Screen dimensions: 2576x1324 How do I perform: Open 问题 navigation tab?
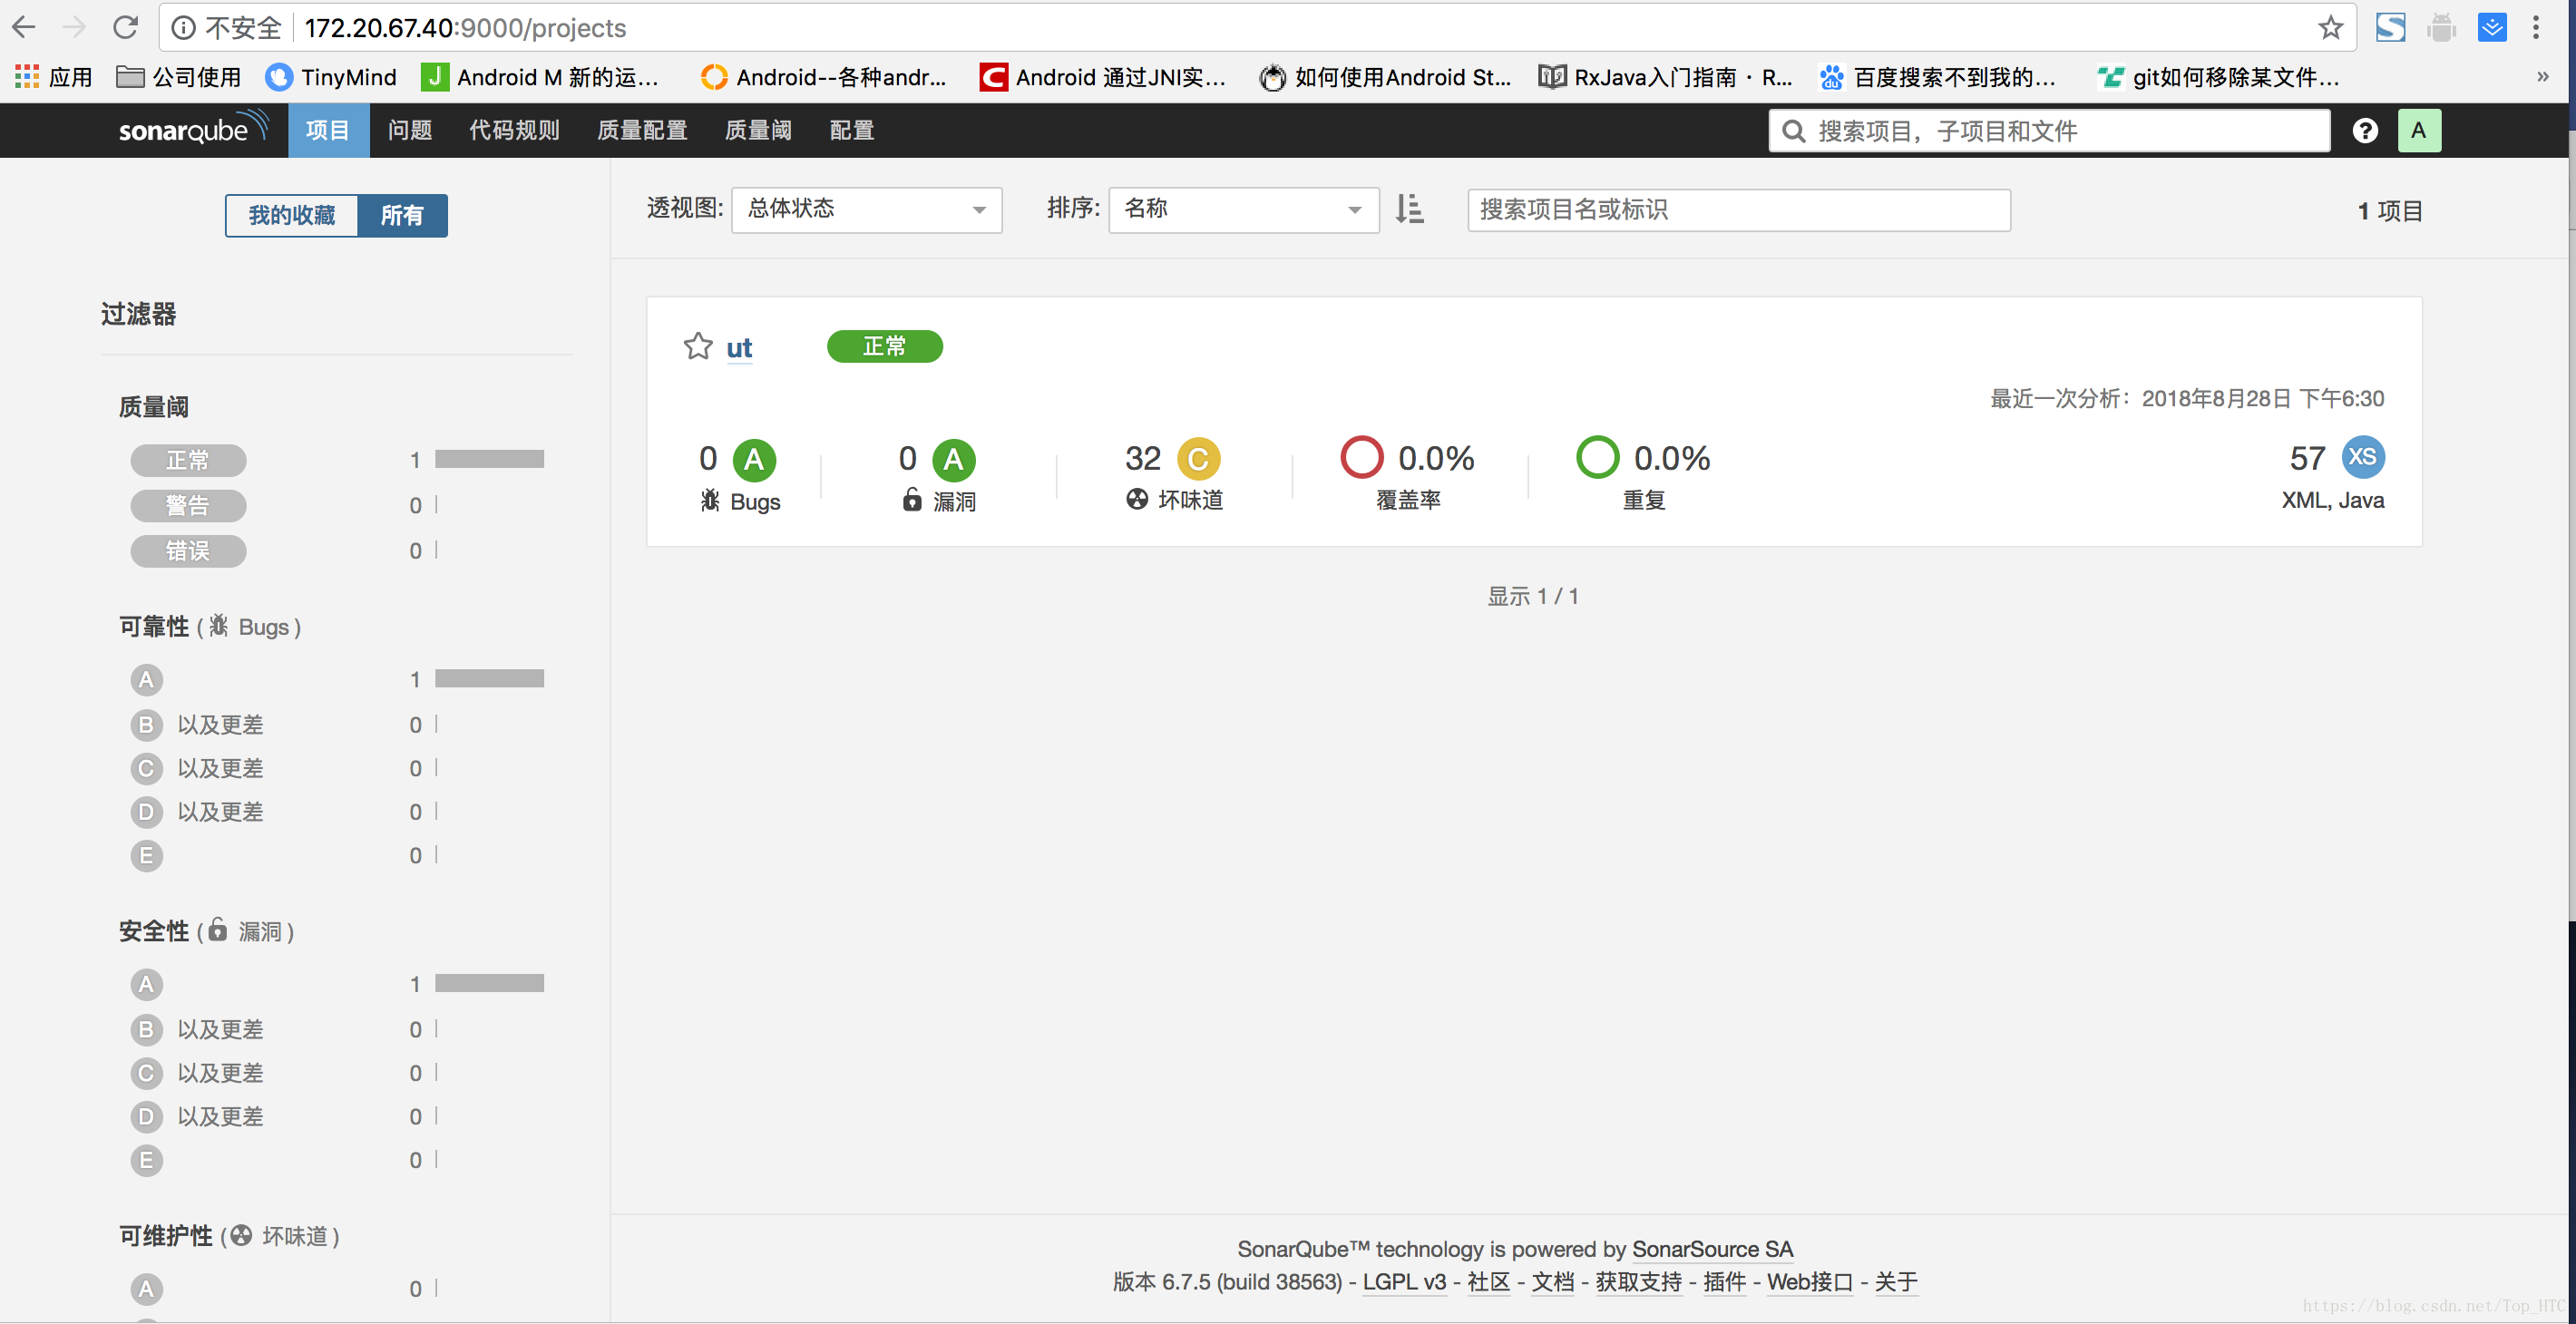410,130
